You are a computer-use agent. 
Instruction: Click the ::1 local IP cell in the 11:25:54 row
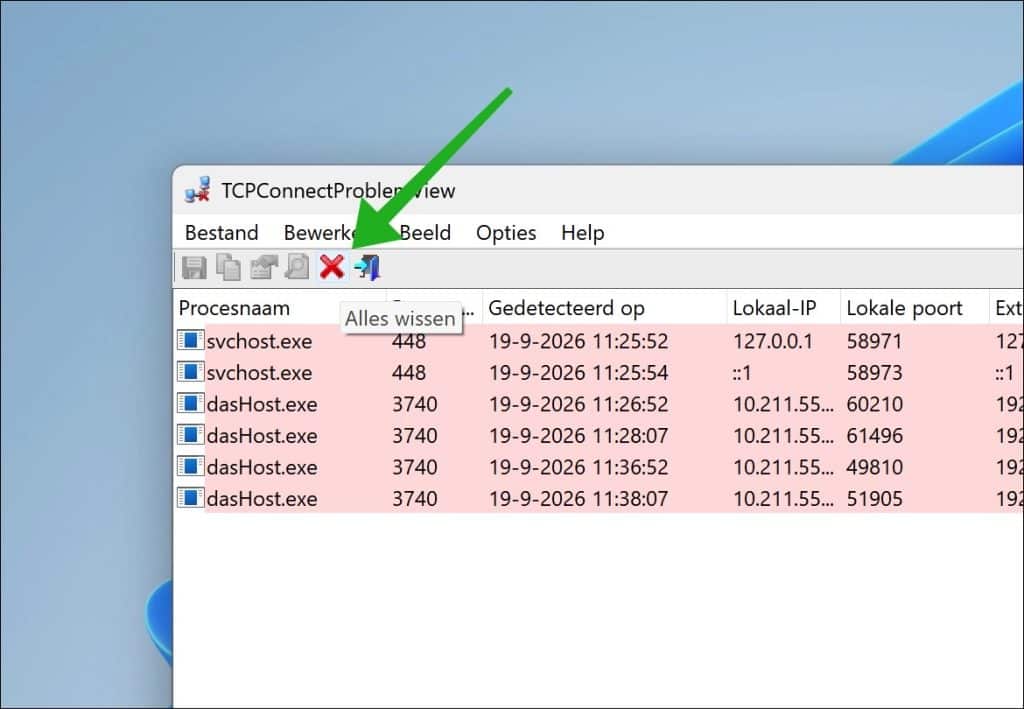coord(742,372)
